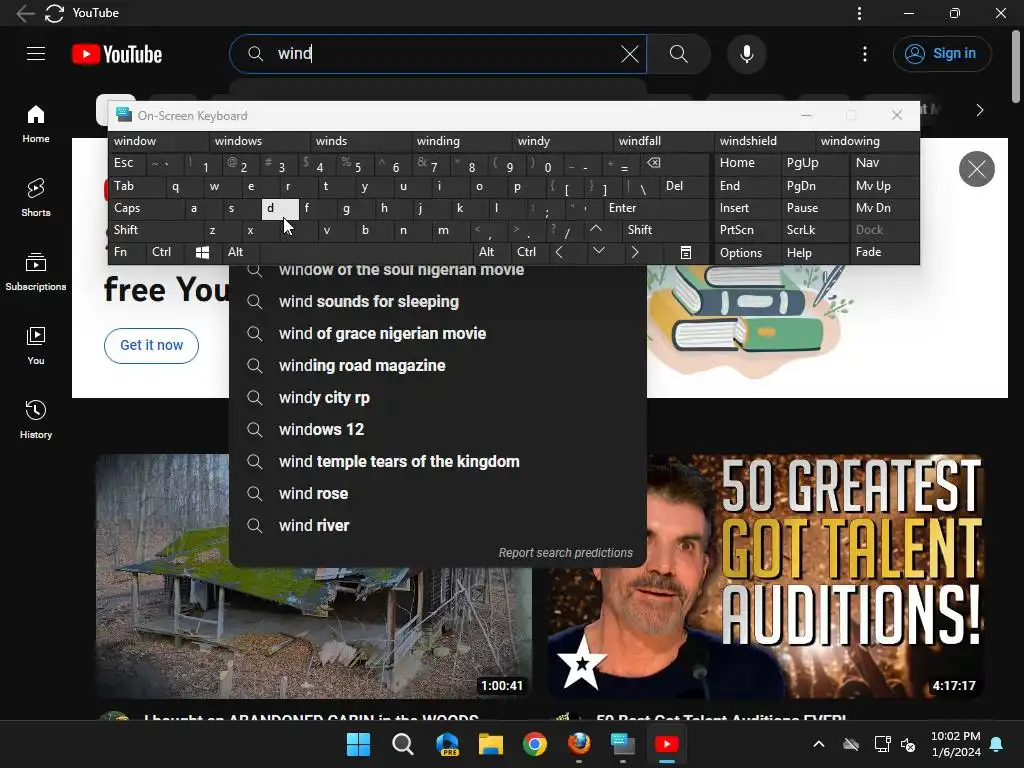This screenshot has width=1024, height=768.
Task: Toggle the left Shift key
Action: coord(155,230)
